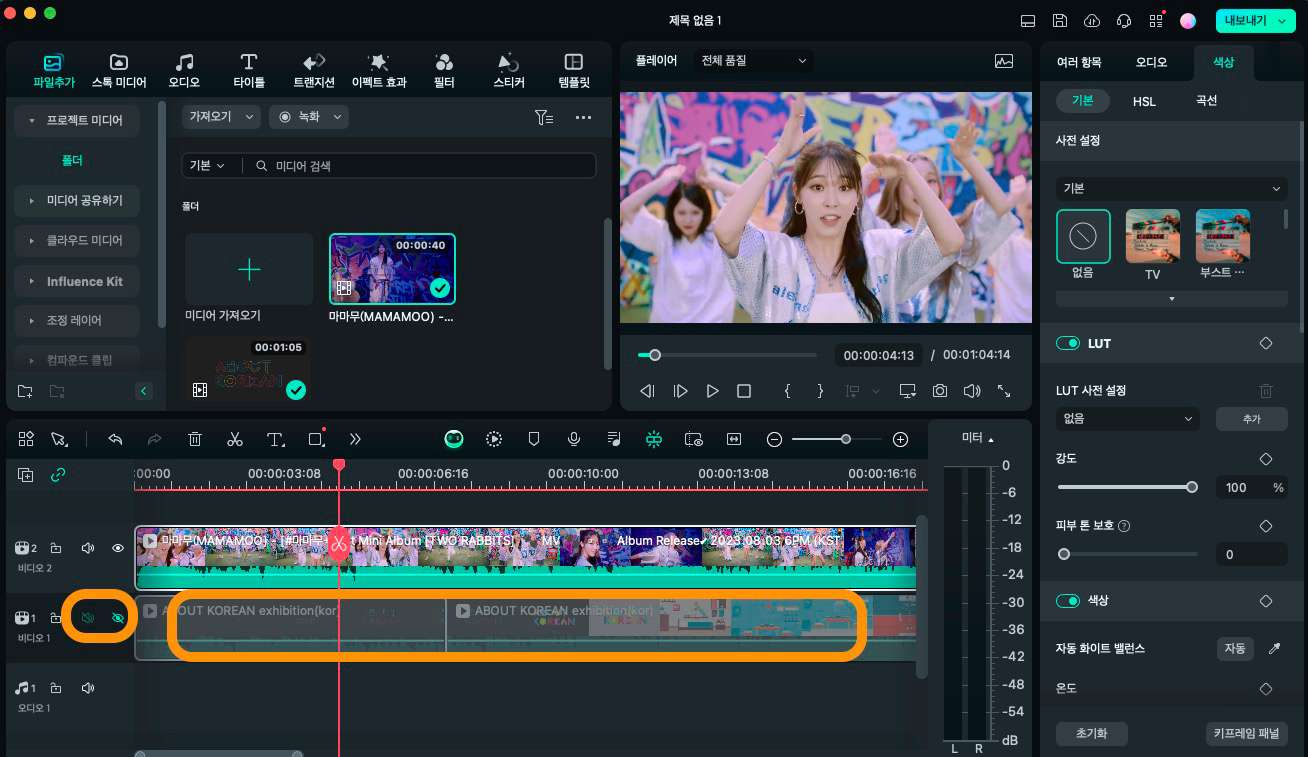Click the zoom in plus timeline button

pos(900,439)
